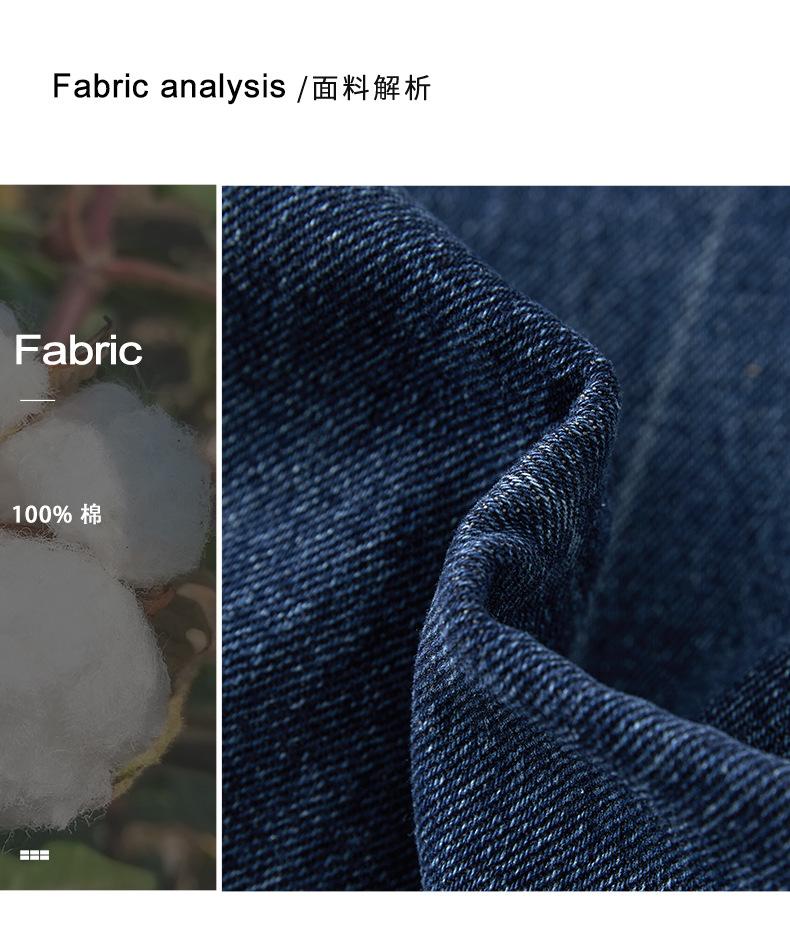Select the "面料解析" Chinese heading
Image resolution: width=790 pixels, height=935 pixels.
[x=371, y=89]
